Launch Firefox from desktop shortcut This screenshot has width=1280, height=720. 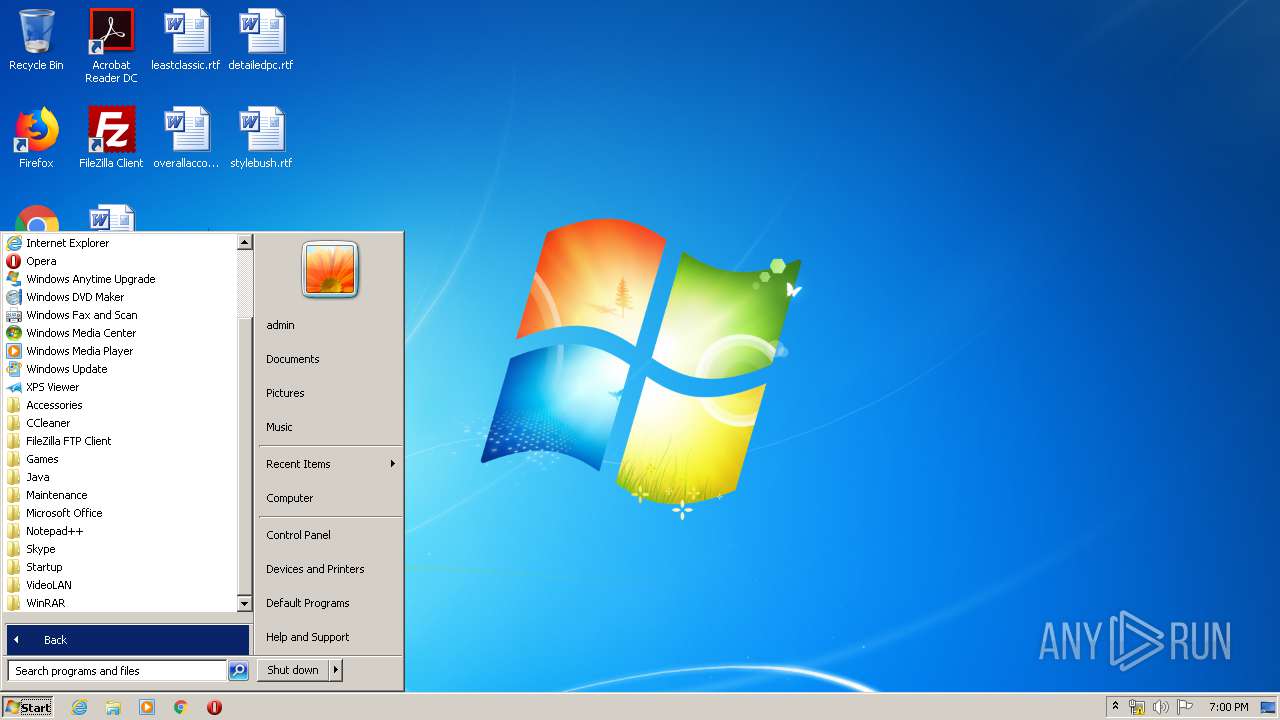tap(36, 138)
